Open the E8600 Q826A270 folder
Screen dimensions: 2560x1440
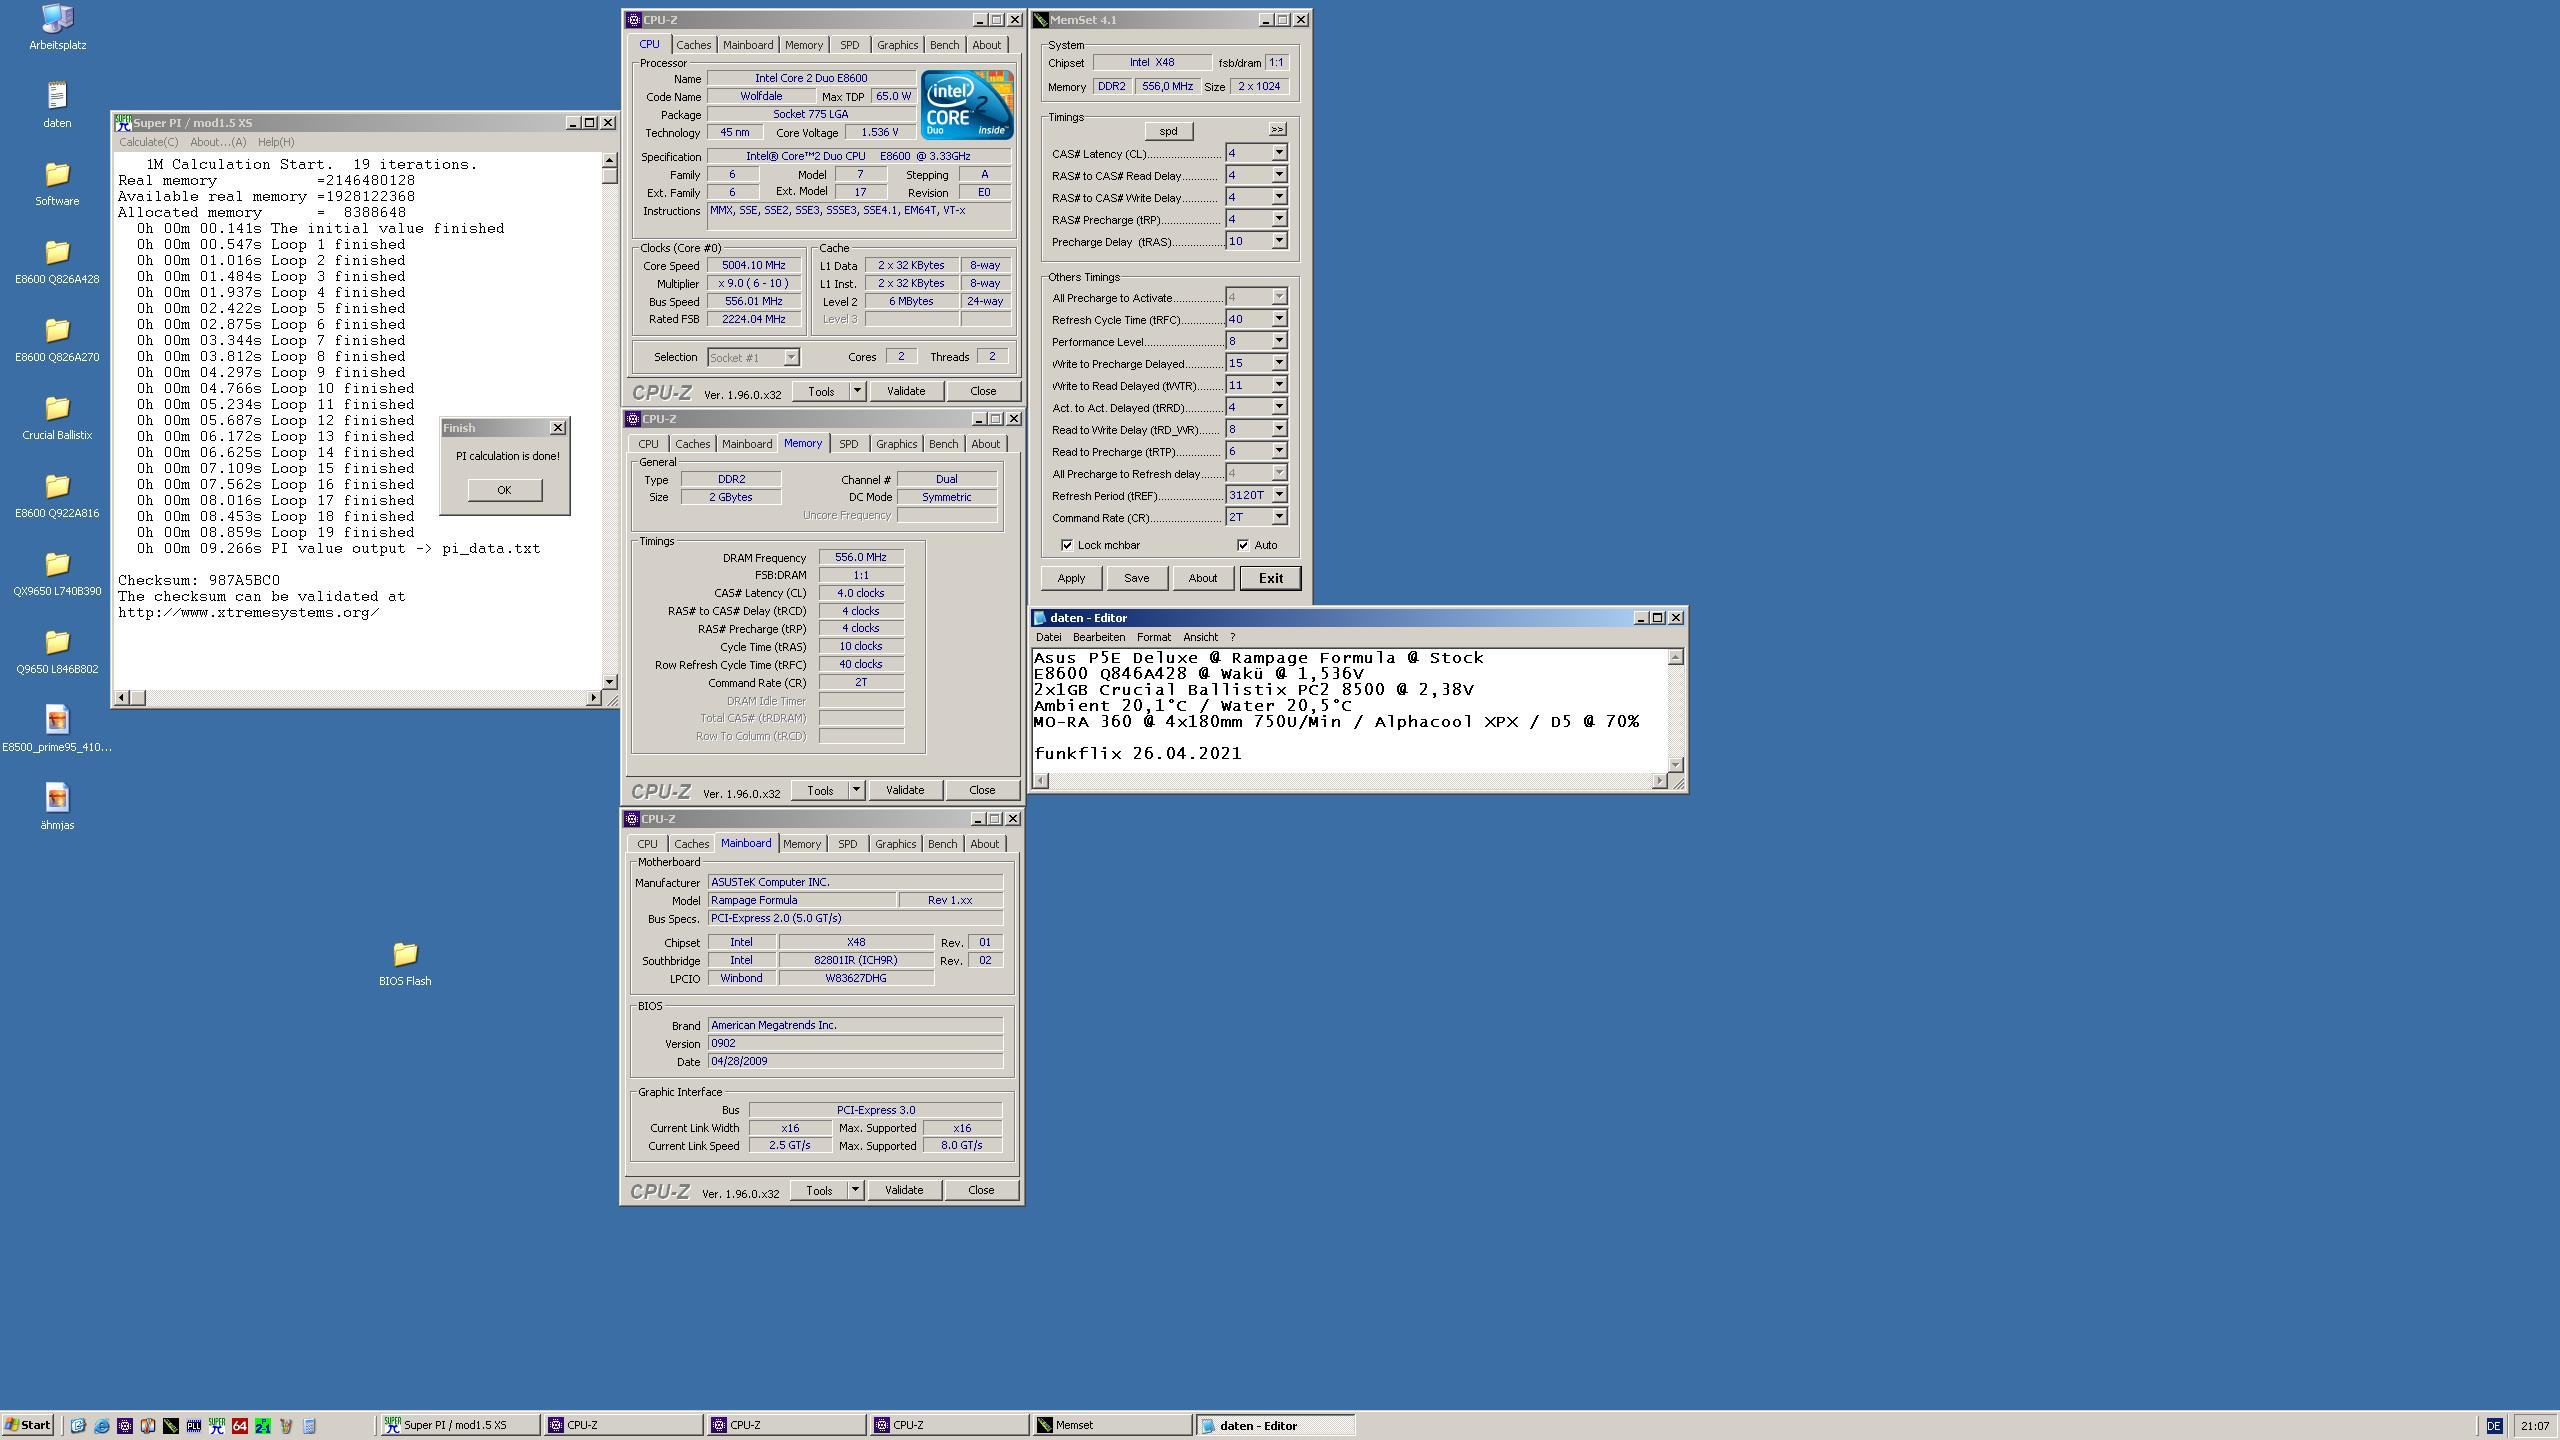click(x=57, y=339)
